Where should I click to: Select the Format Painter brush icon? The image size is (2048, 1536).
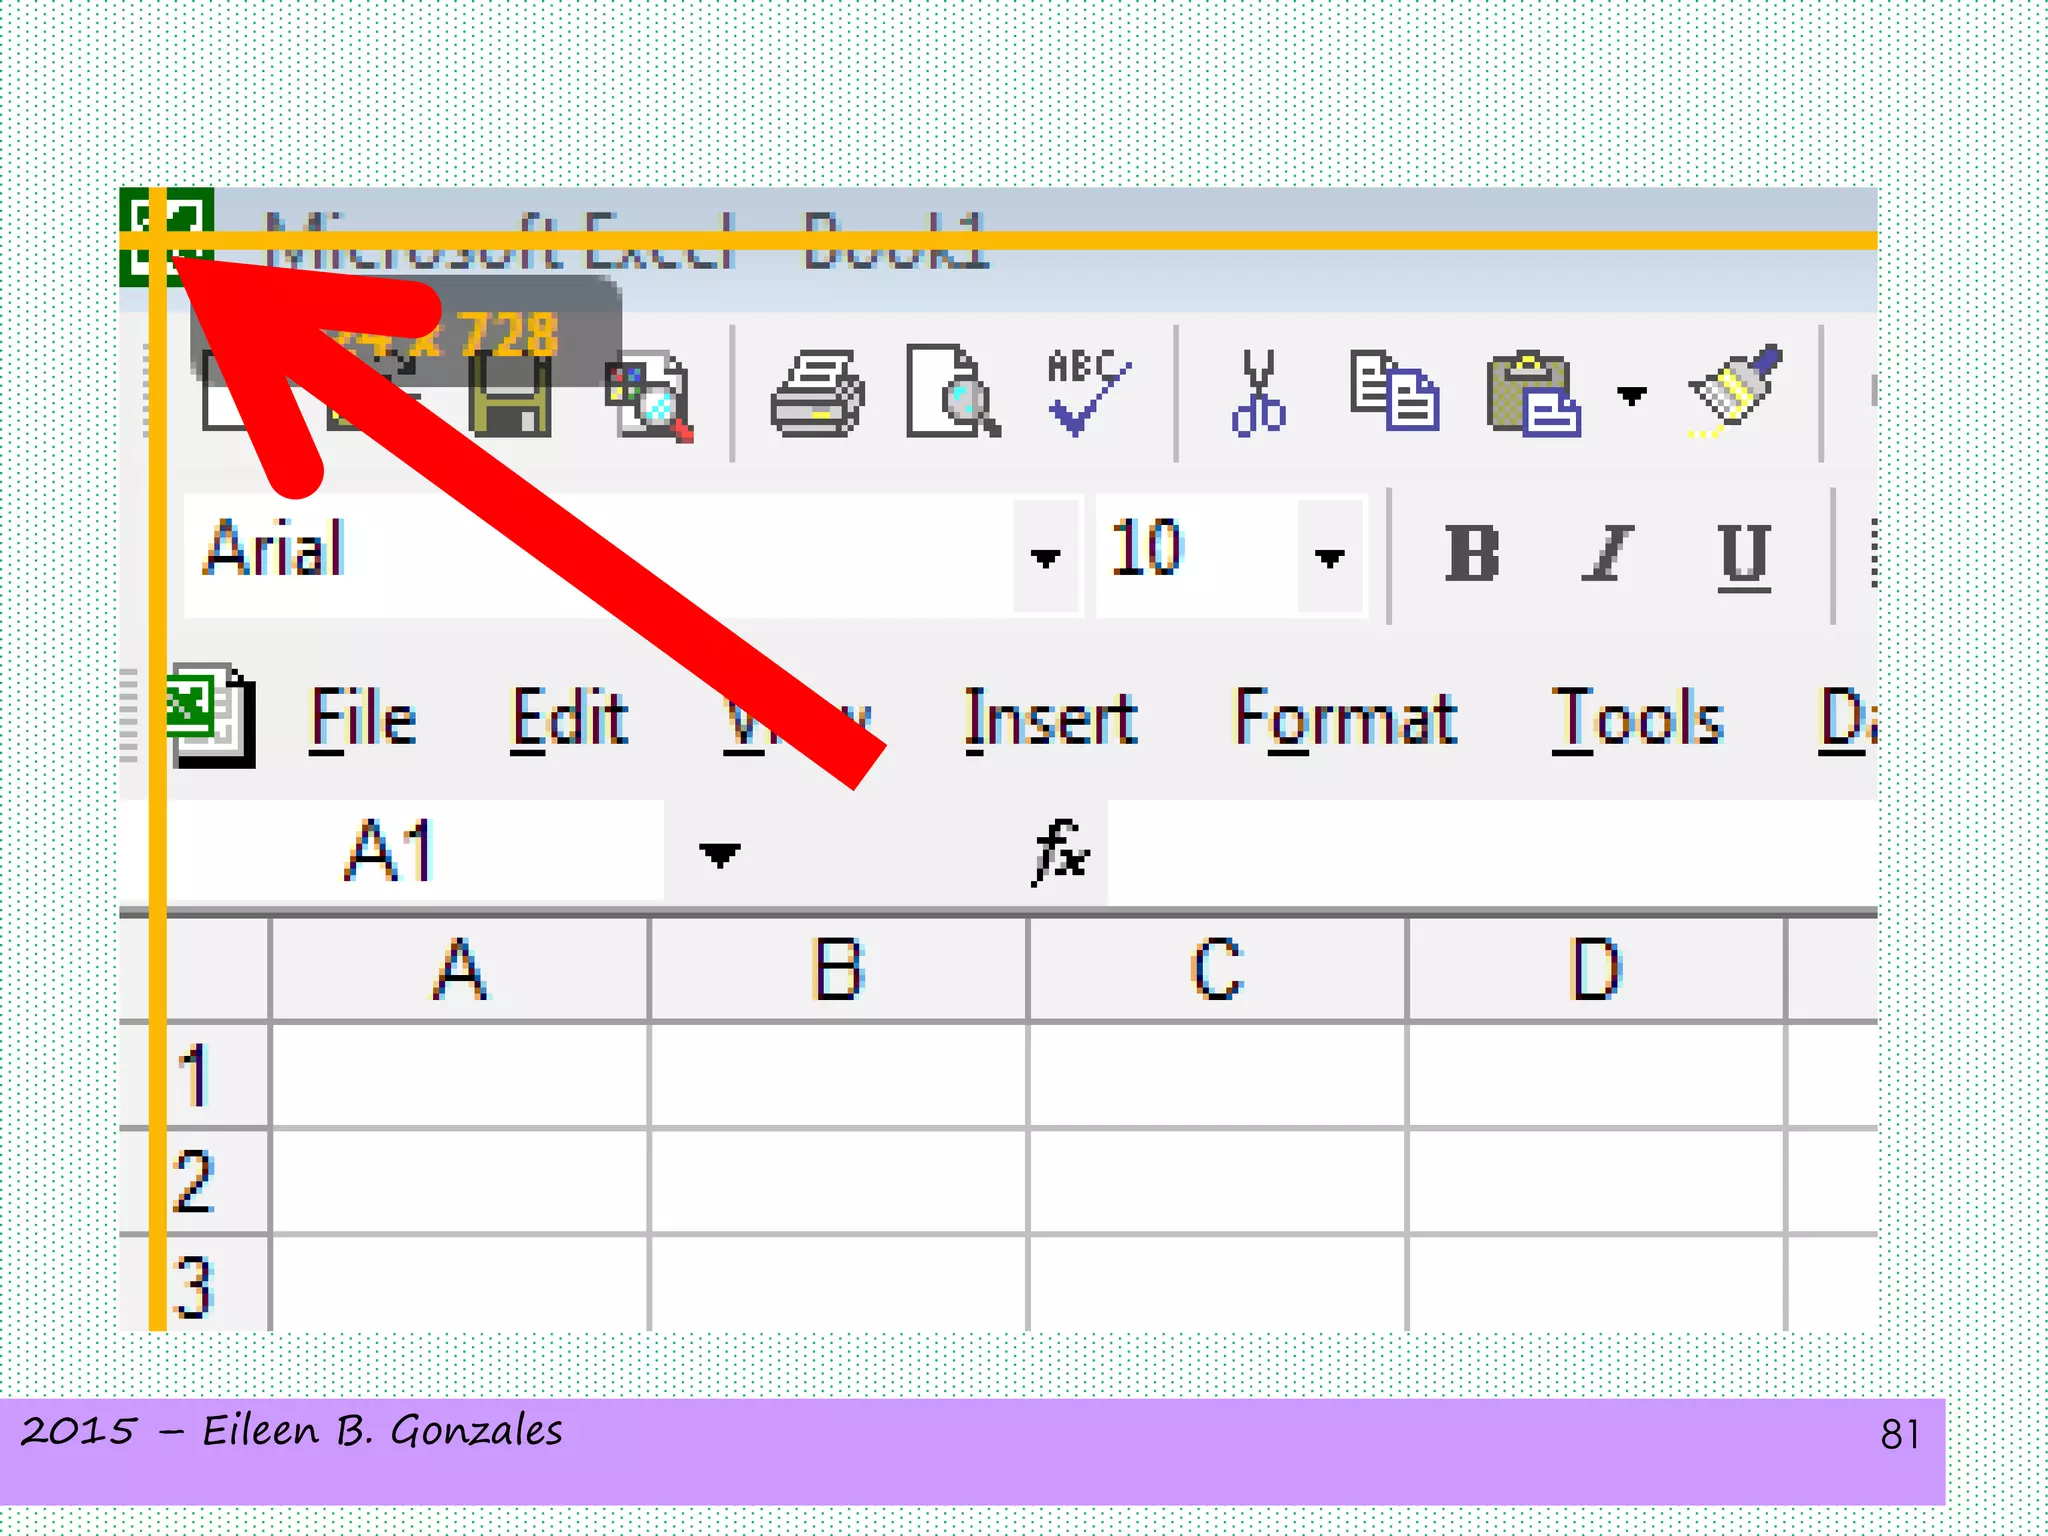click(x=1735, y=392)
